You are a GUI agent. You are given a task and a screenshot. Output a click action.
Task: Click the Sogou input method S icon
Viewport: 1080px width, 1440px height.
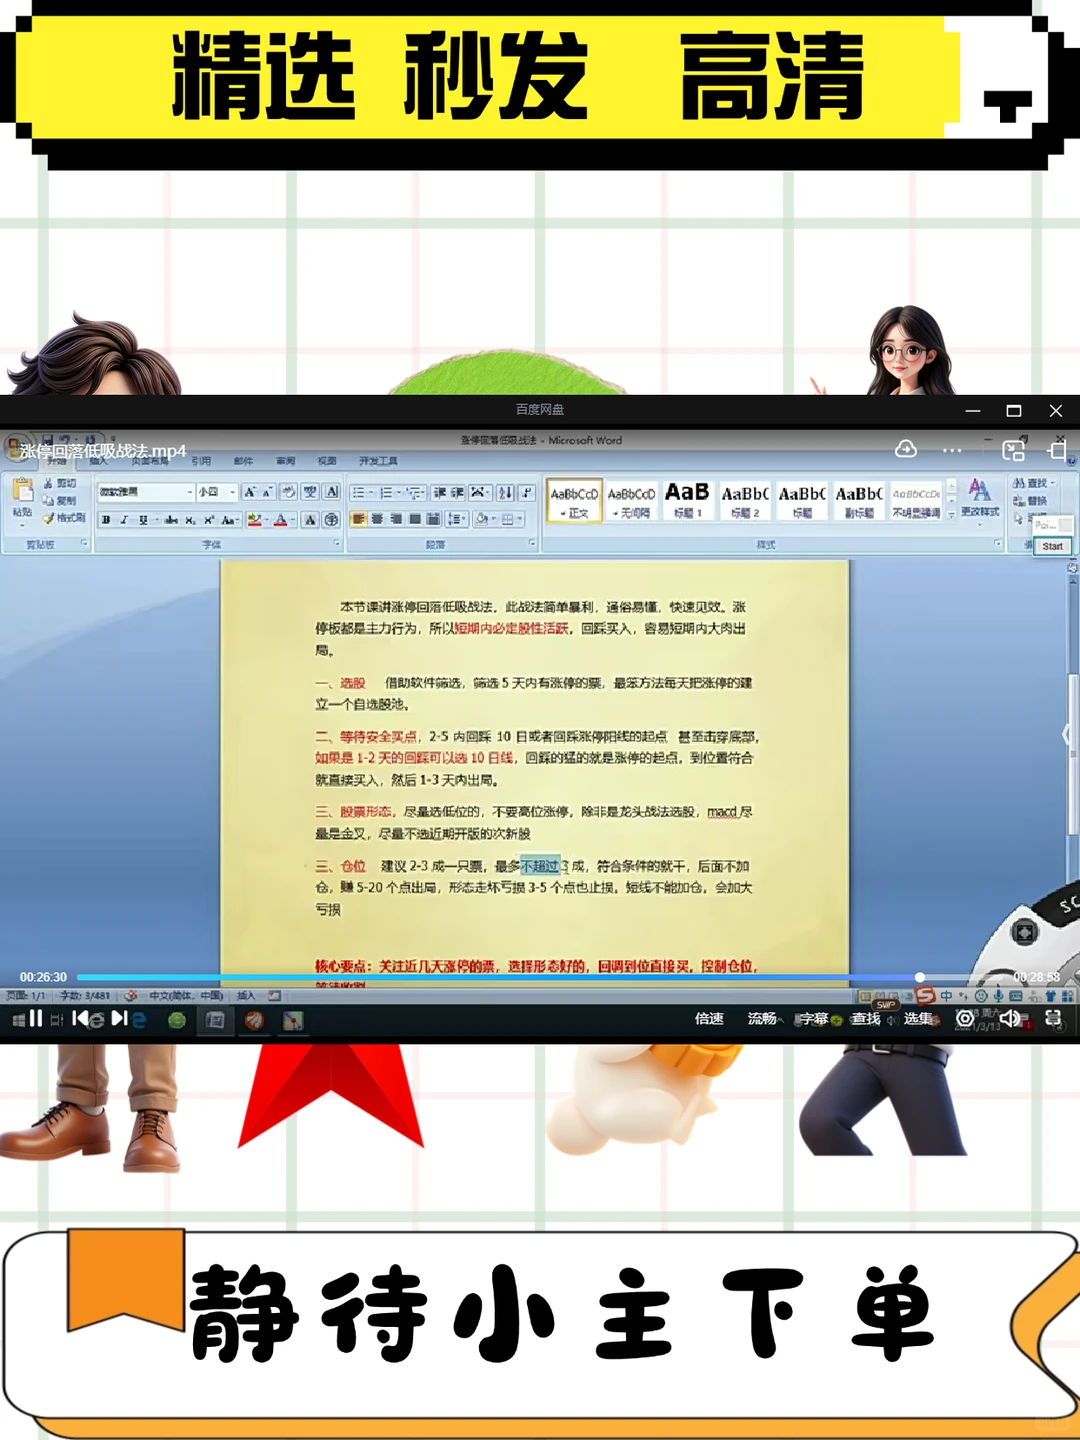pyautogui.click(x=925, y=995)
